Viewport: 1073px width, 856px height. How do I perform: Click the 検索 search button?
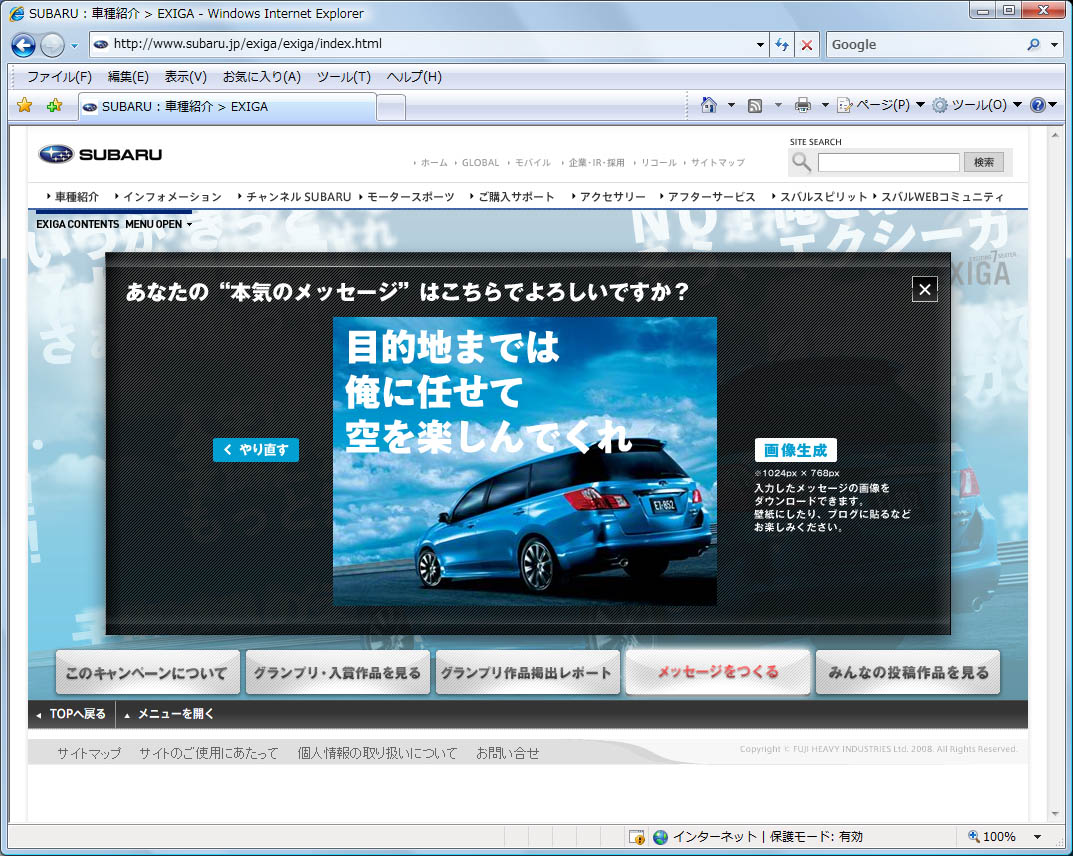pyautogui.click(x=983, y=162)
